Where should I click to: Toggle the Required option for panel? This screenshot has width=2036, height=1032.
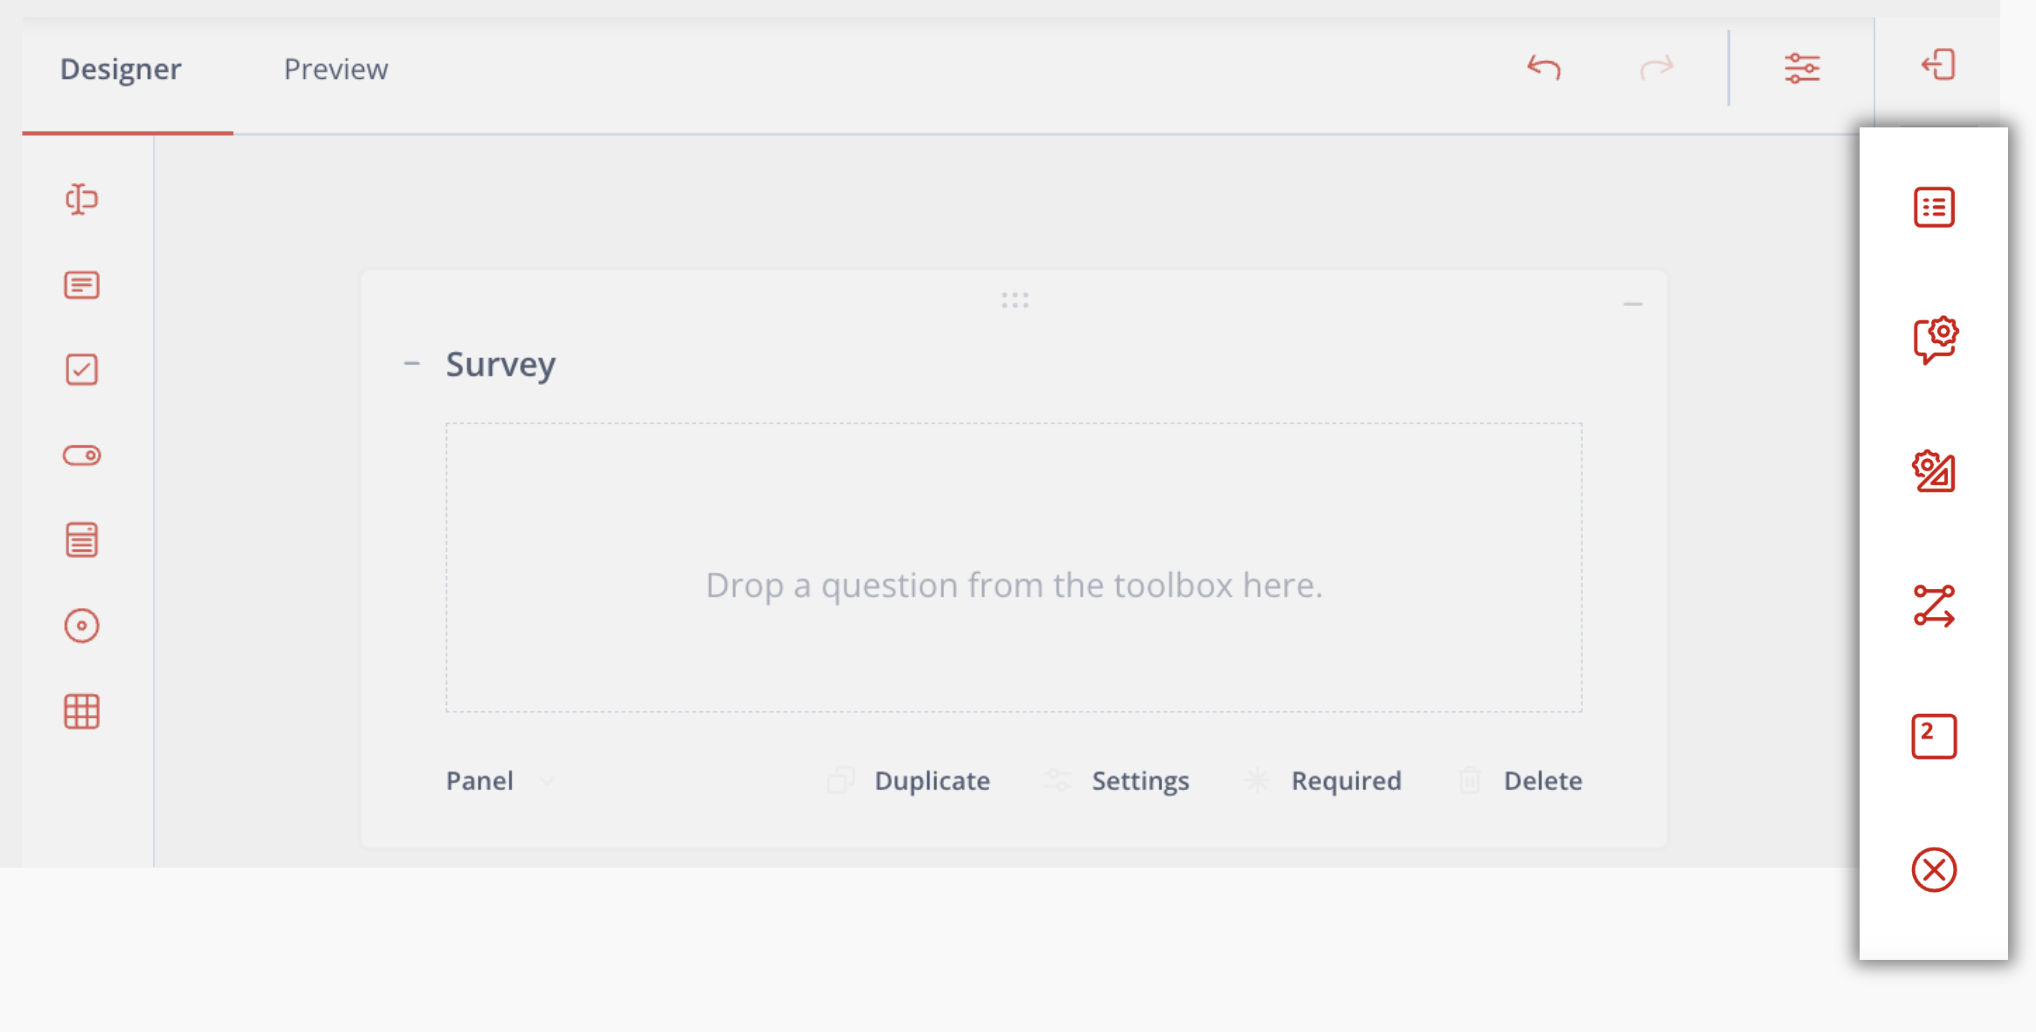1324,781
